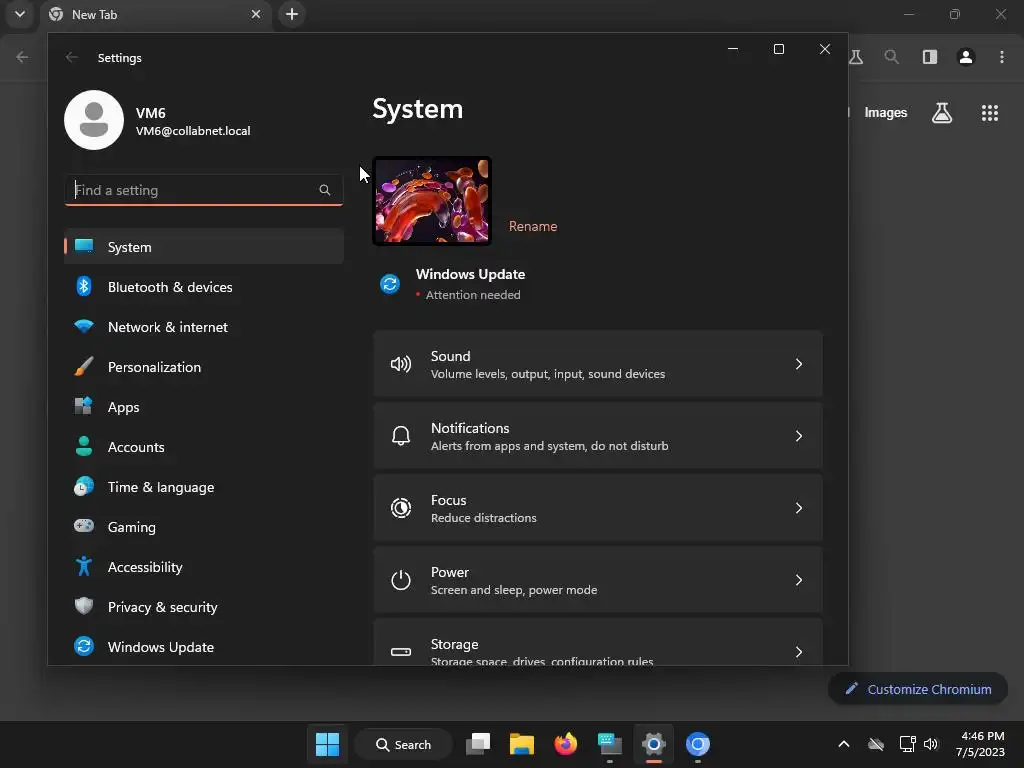Click the taskbar Search box

(403, 744)
